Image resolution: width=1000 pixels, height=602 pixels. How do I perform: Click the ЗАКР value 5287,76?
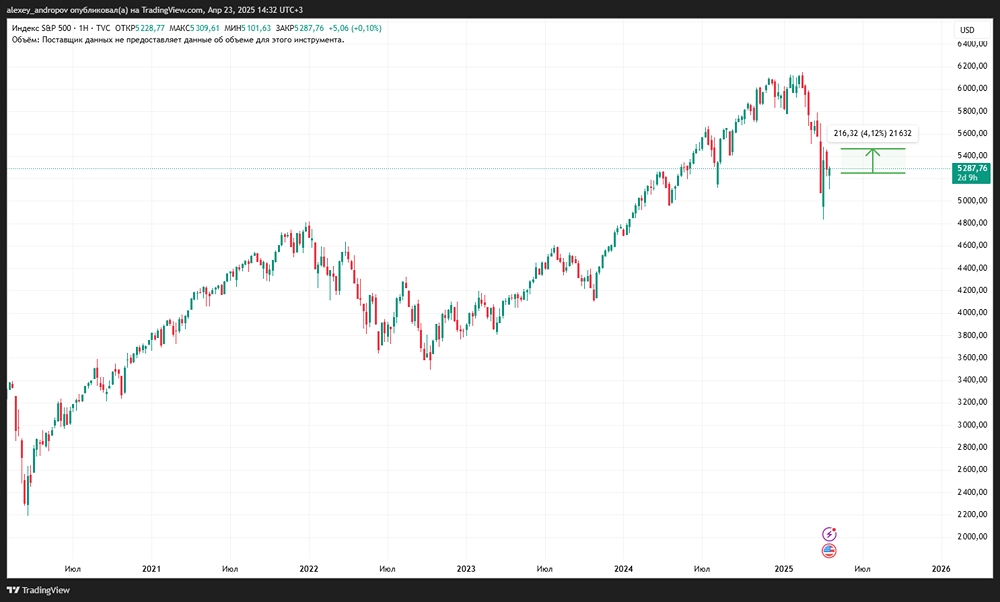[309, 28]
